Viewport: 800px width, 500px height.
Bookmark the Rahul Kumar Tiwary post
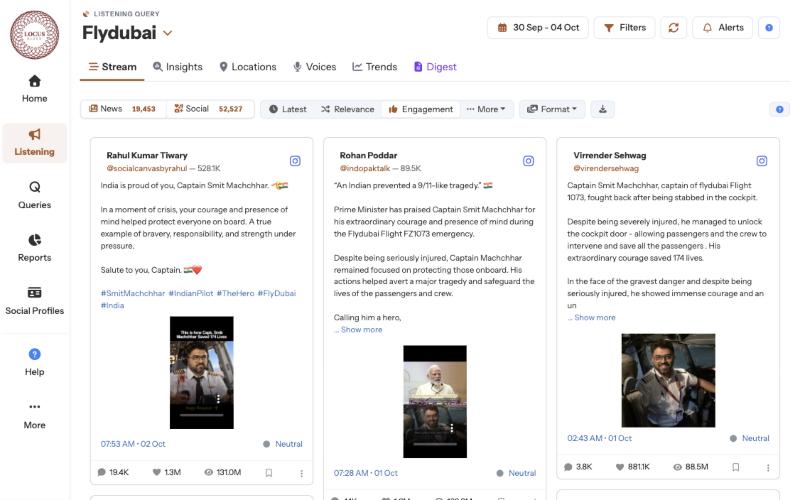point(269,473)
